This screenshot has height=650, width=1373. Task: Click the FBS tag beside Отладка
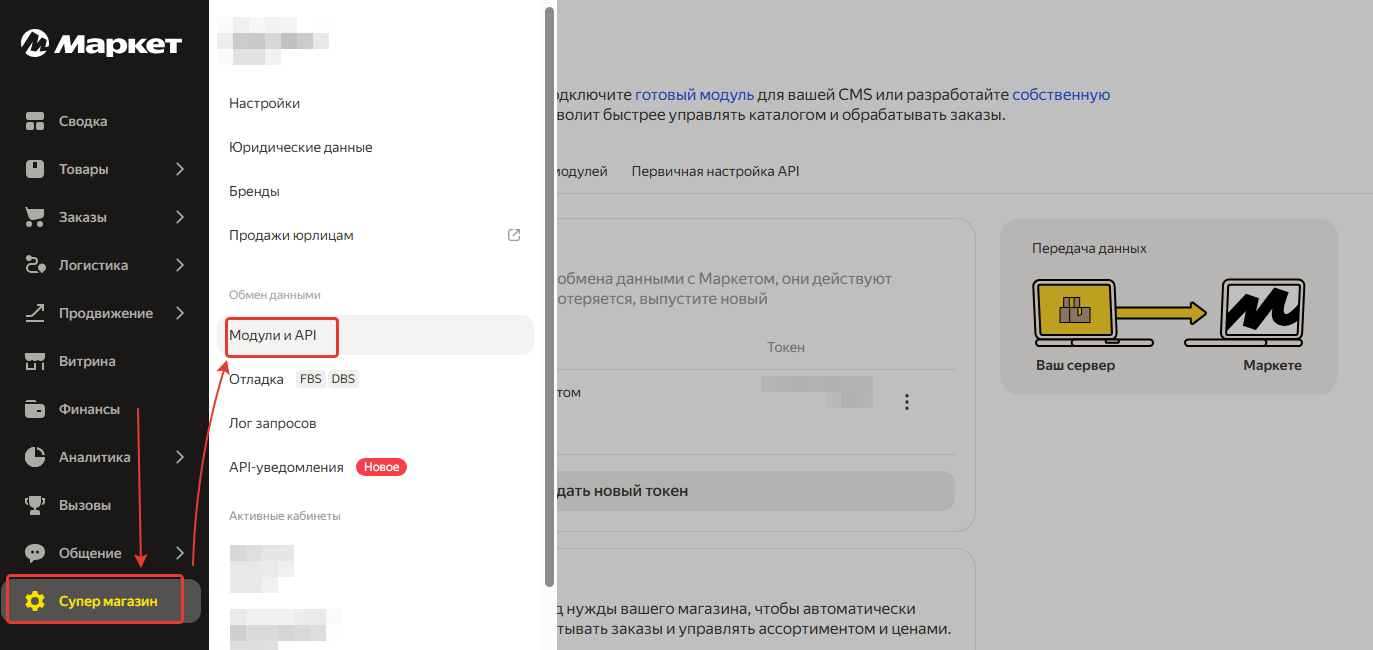310,379
